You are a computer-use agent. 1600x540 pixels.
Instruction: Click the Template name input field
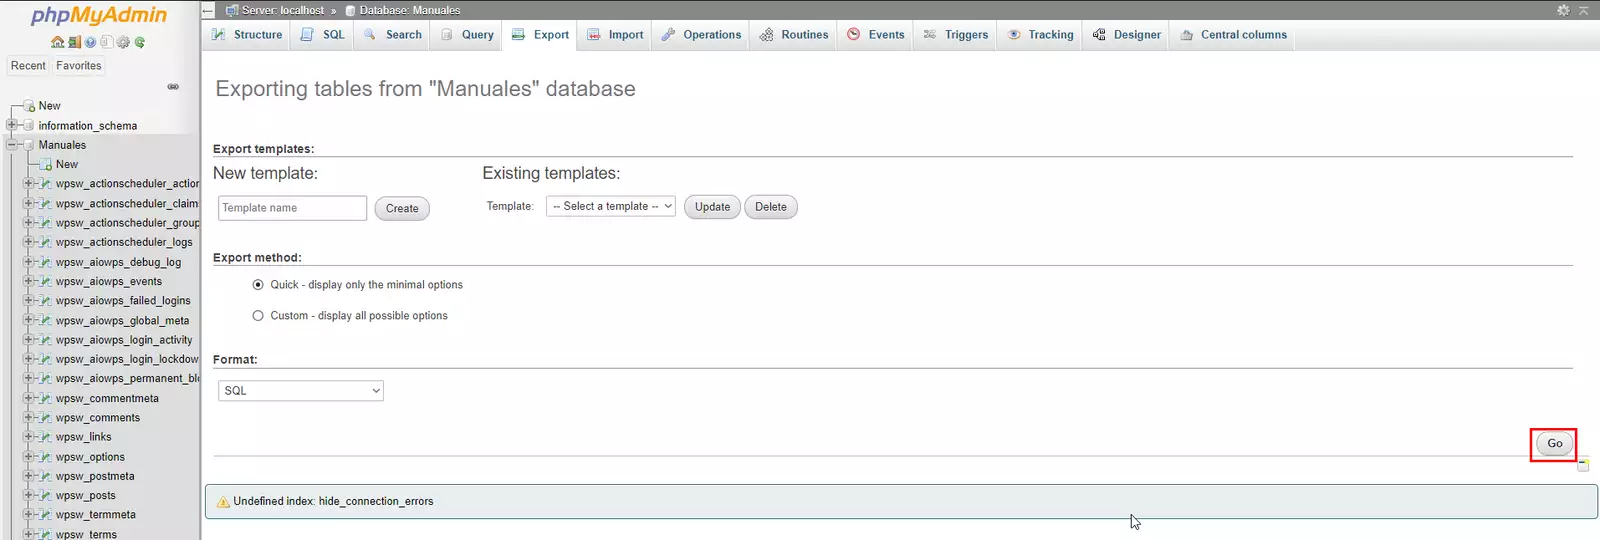tap(292, 208)
